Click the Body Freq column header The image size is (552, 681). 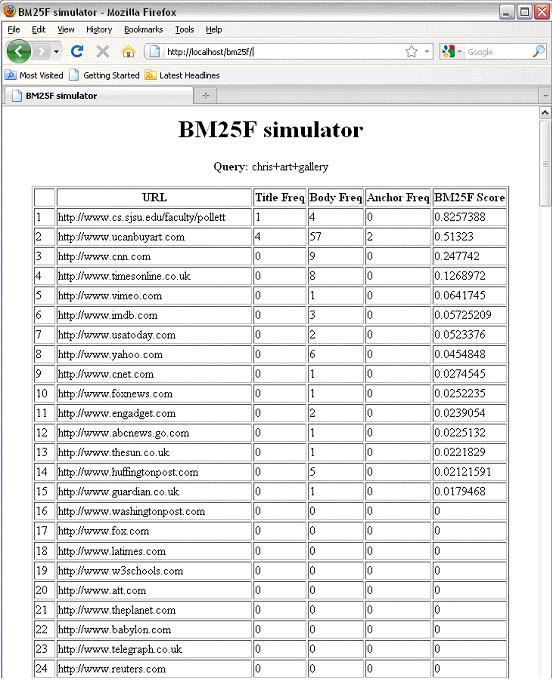336,197
